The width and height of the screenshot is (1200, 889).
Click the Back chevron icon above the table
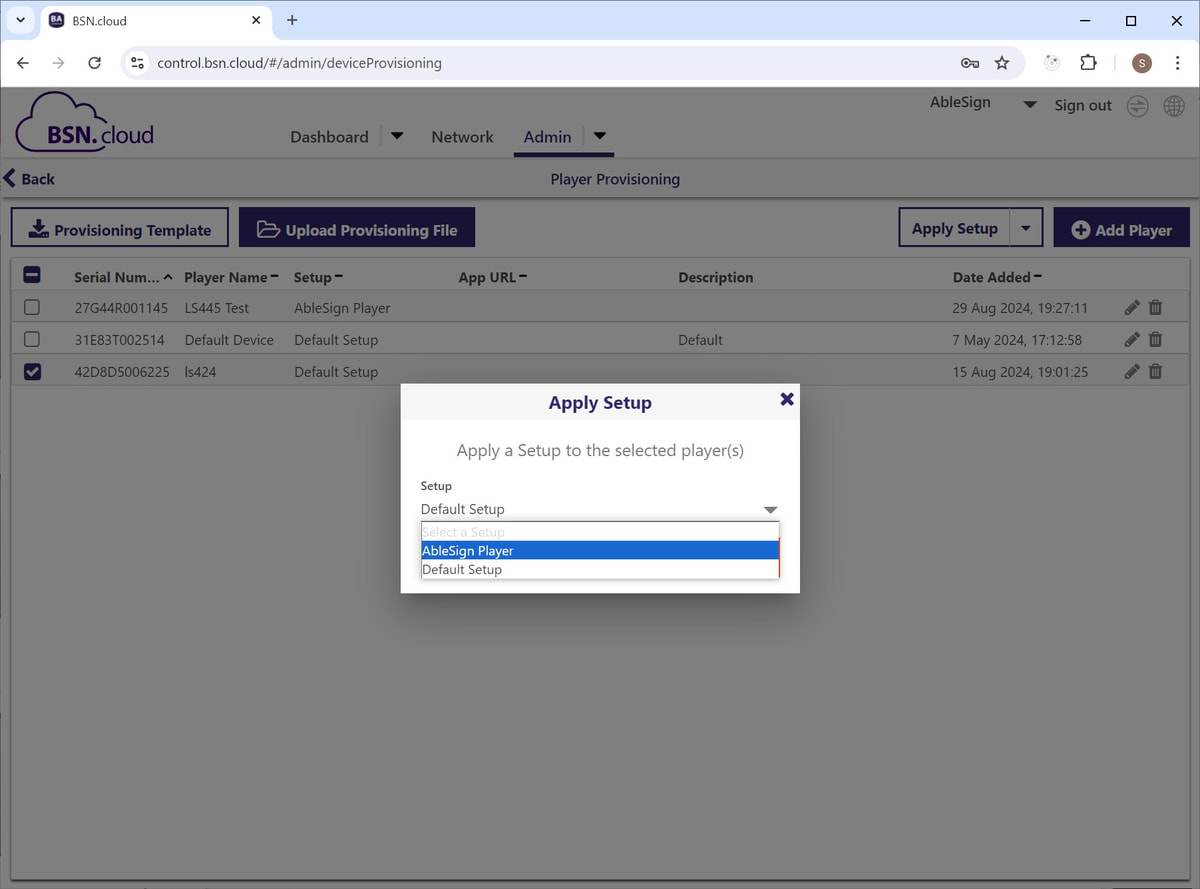(10, 178)
